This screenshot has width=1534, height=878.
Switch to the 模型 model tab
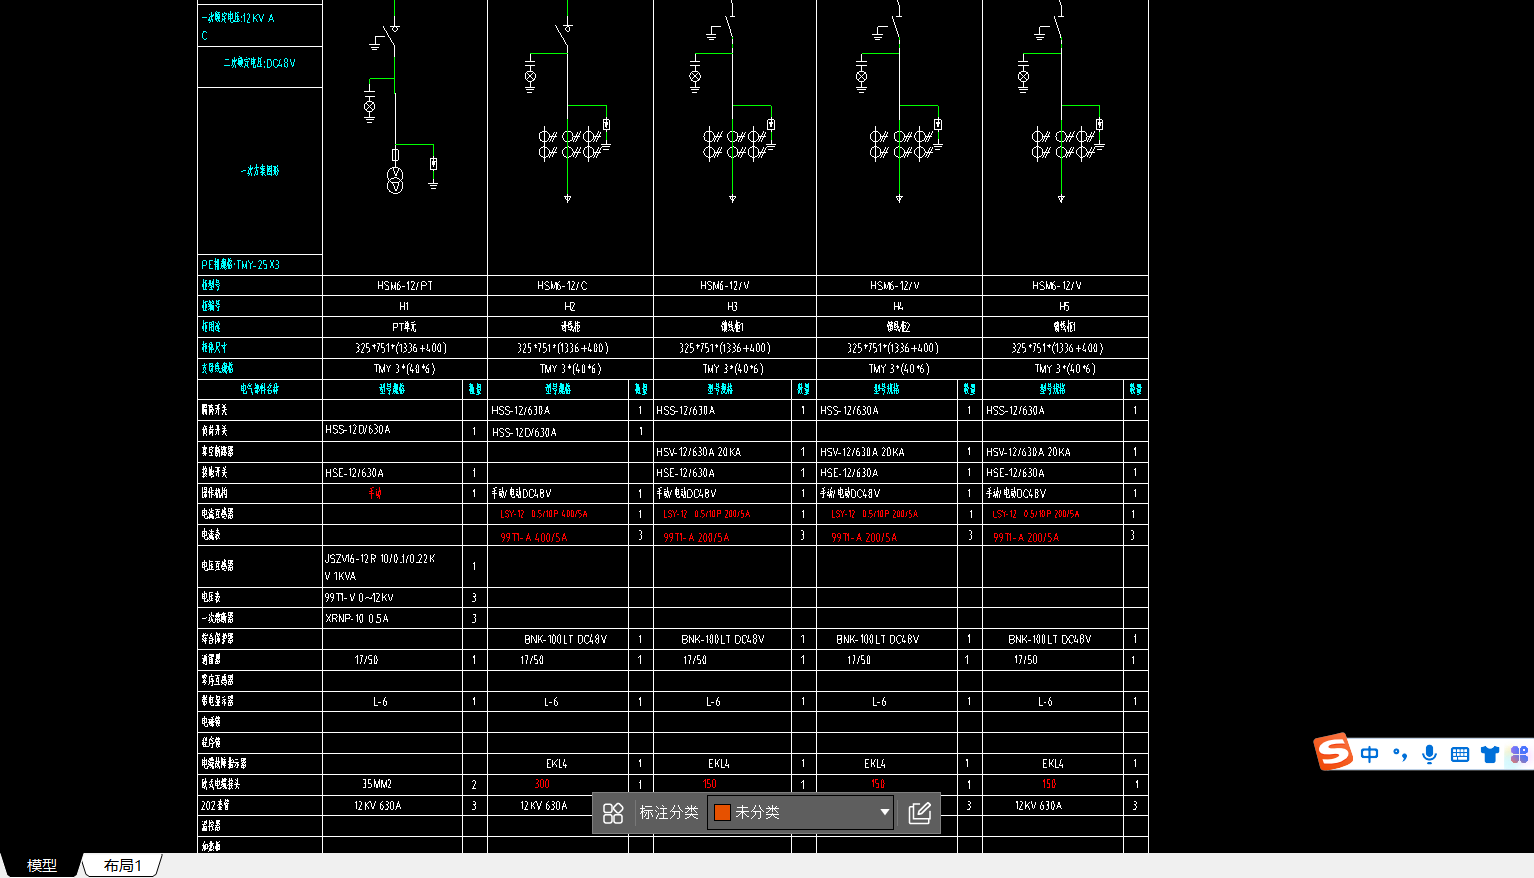pos(41,865)
